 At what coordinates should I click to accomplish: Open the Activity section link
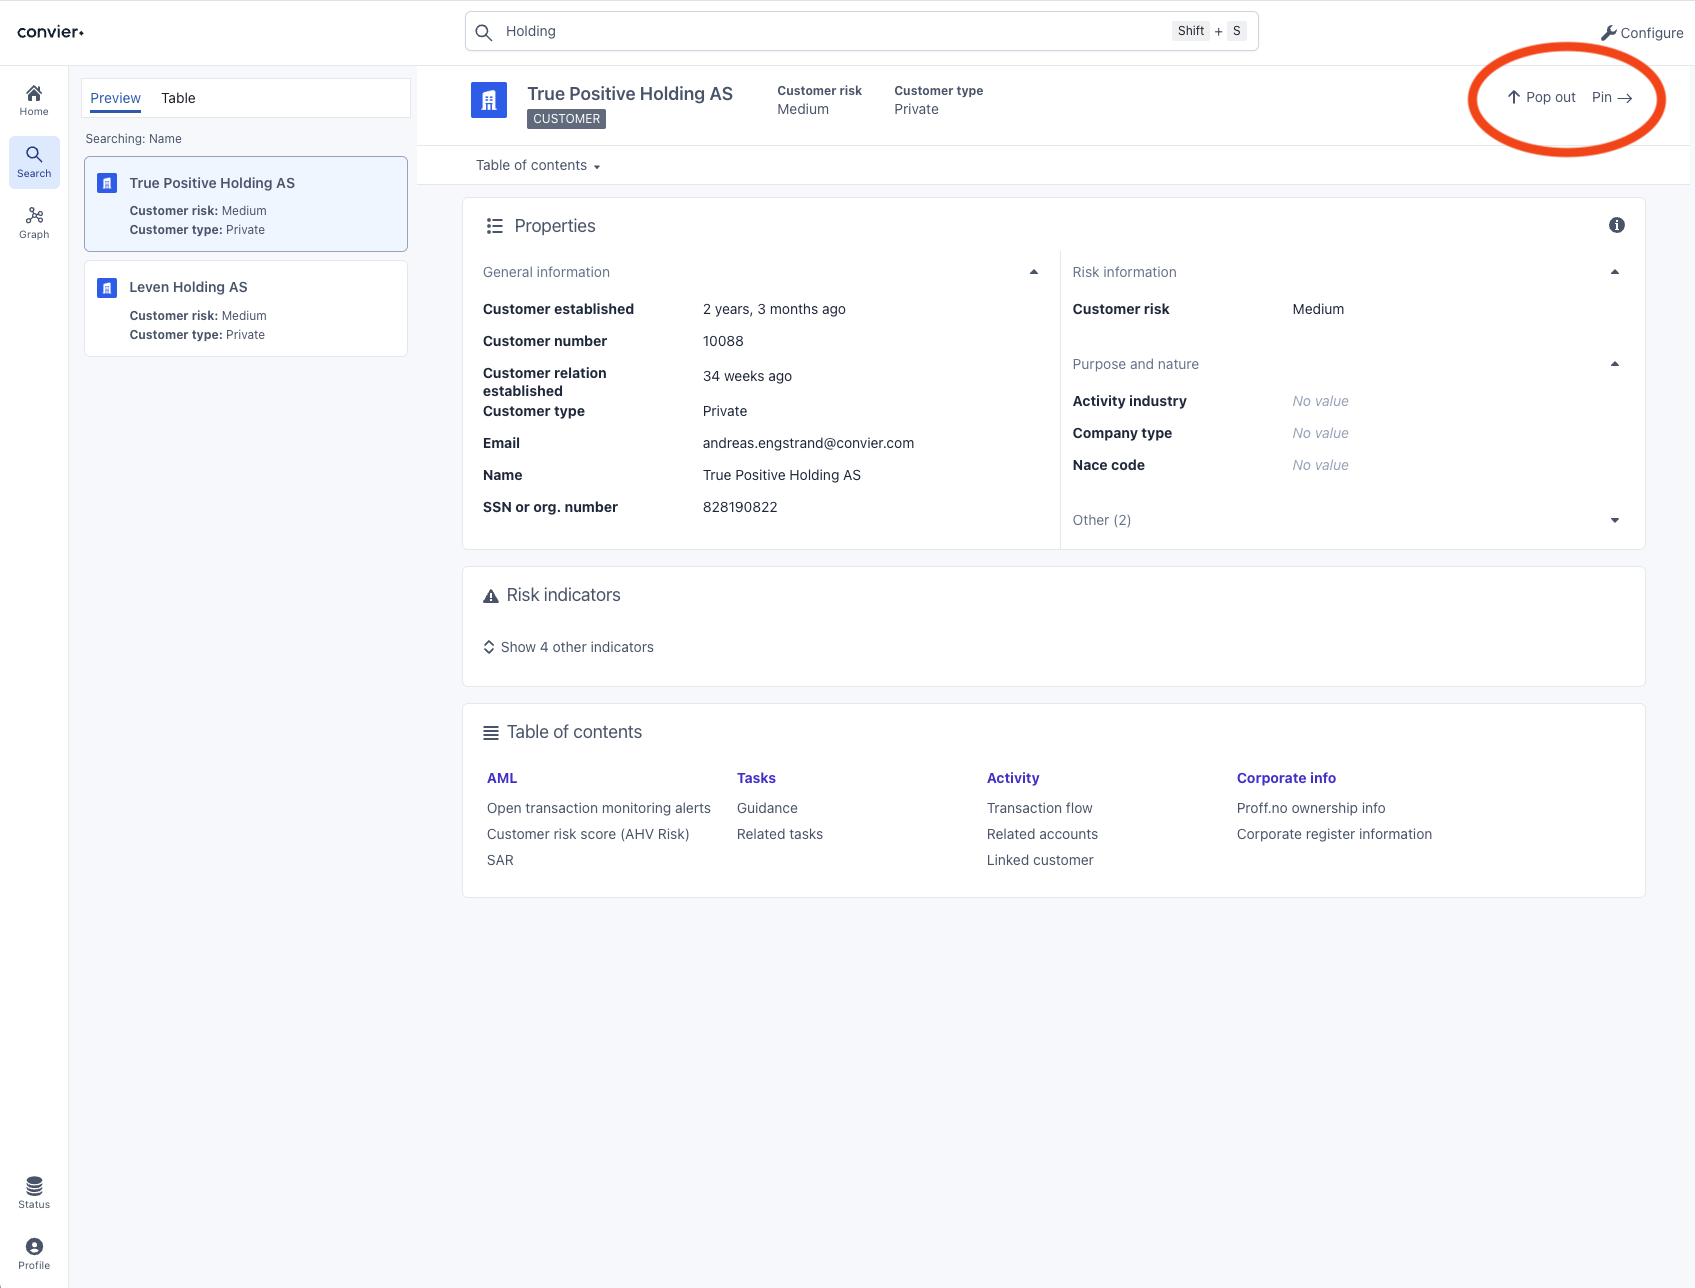[x=1013, y=778]
